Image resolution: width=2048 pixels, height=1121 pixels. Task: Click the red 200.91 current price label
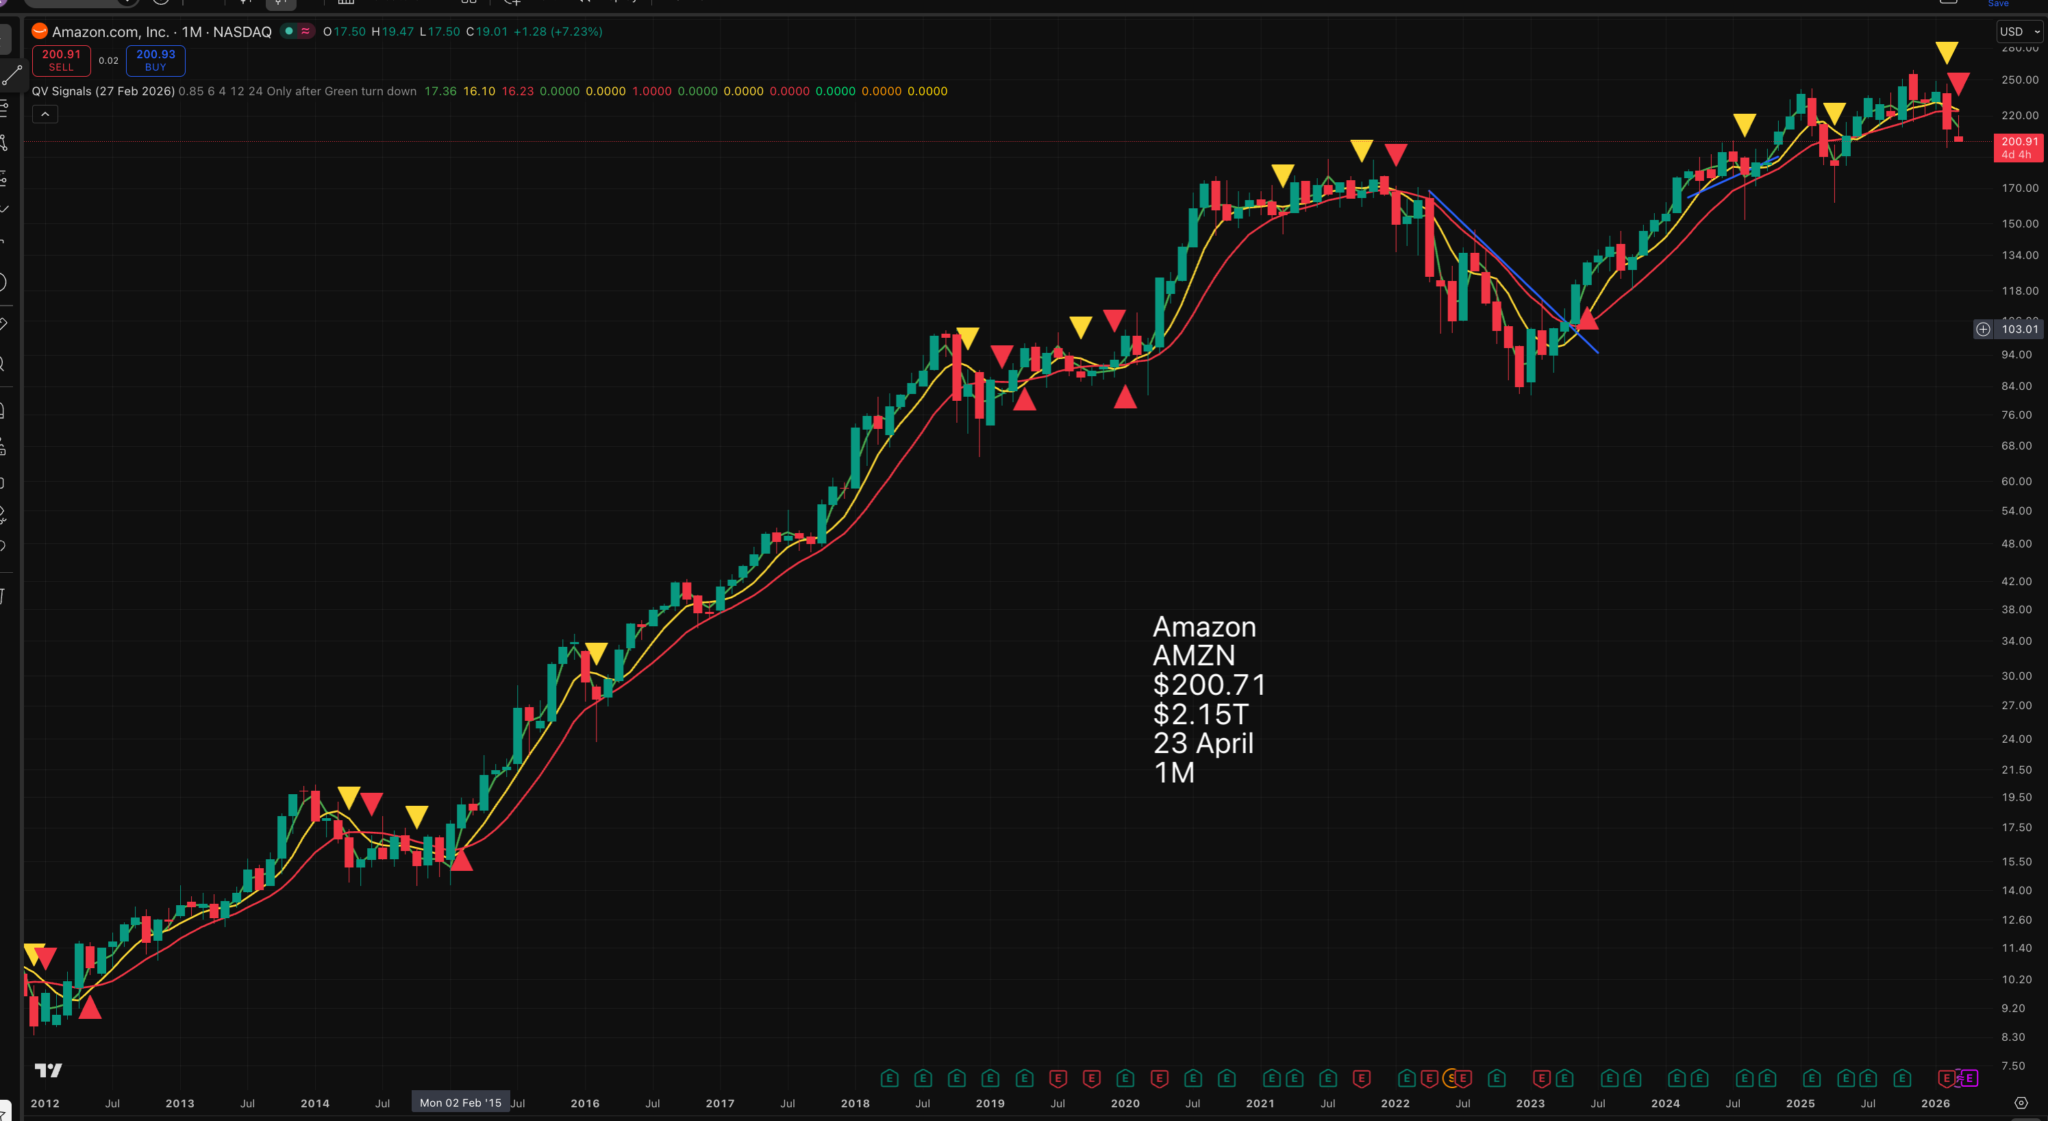click(2018, 147)
